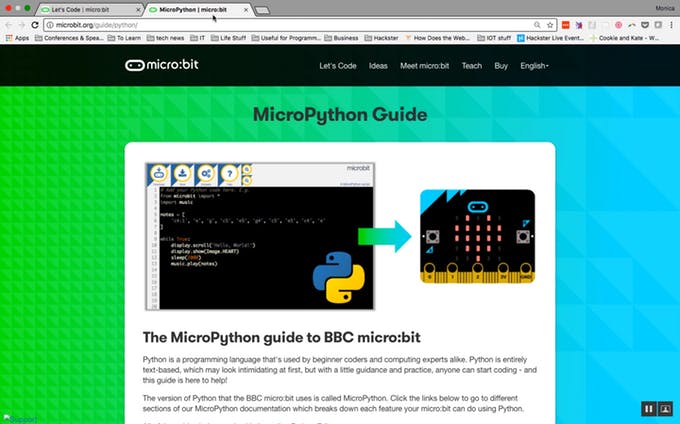The image size is (680, 424).
Task: Open the tech news bookmark folder
Action: 165,38
